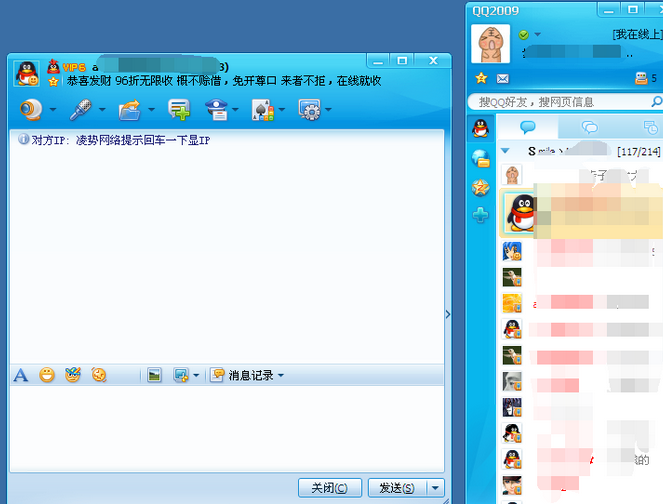The width and height of the screenshot is (663, 504).
Task: Expand the 消息记录 dropdown arrow
Action: (x=281, y=375)
